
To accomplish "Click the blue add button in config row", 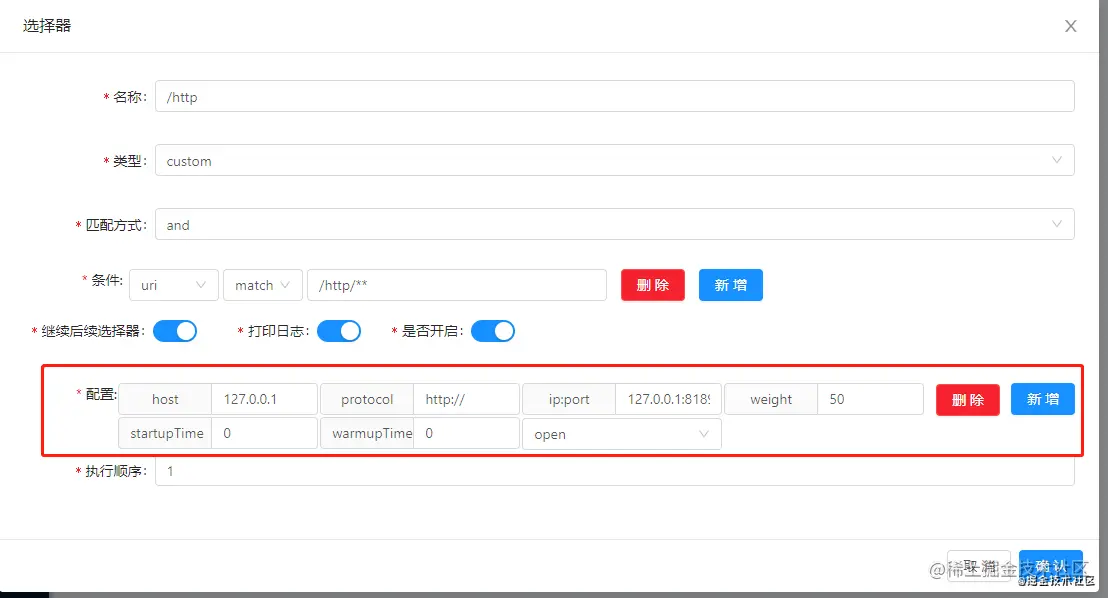I will coord(1042,399).
